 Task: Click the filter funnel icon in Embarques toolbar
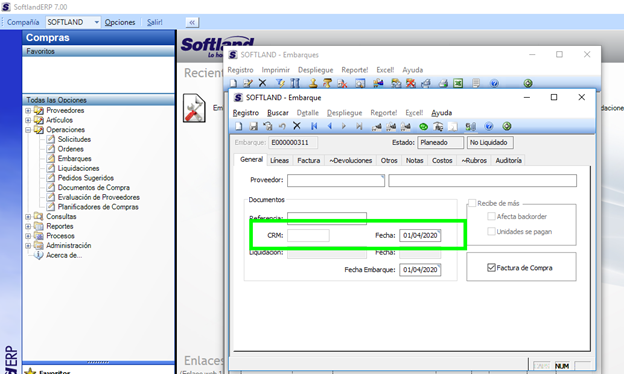(x=280, y=83)
